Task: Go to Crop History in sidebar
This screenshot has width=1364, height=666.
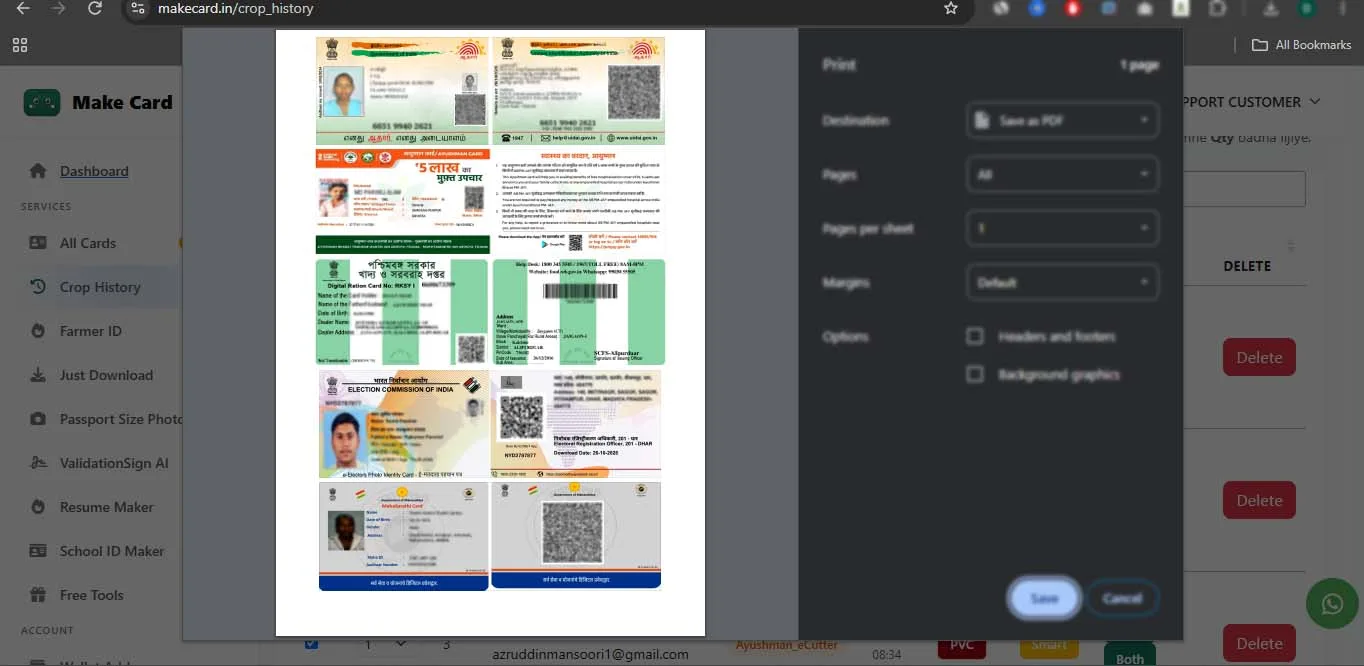Action: pos(100,287)
